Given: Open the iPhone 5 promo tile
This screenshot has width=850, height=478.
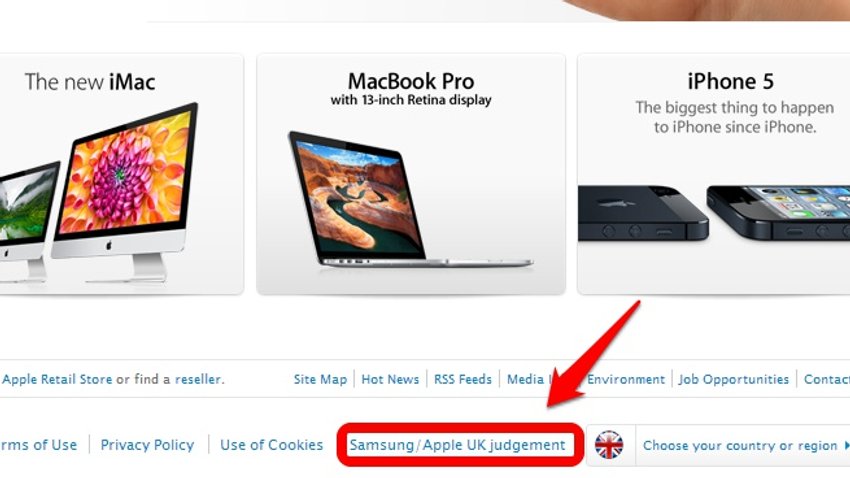Looking at the screenshot, I should [x=714, y=174].
